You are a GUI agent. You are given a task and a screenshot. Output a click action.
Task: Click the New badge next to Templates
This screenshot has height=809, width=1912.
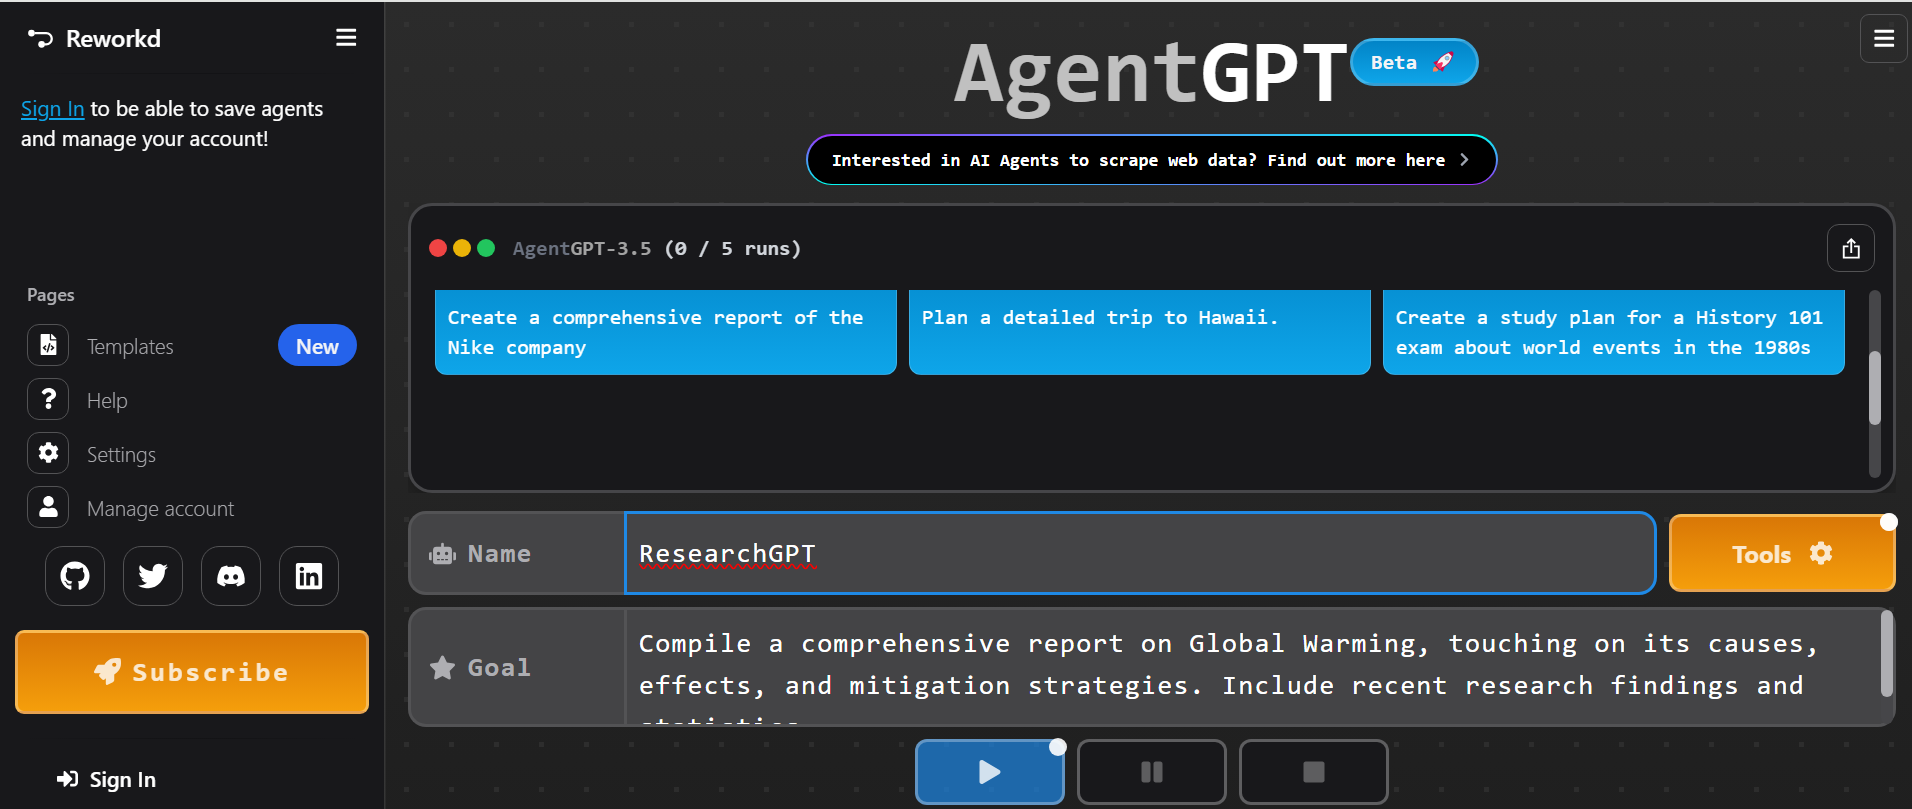click(x=317, y=346)
